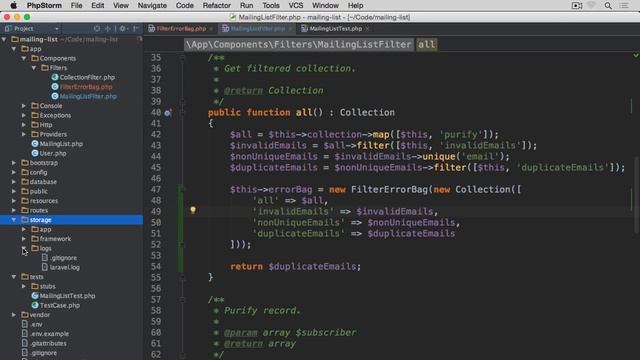Expand the Http folder
The width and height of the screenshot is (640, 360).
click(x=24, y=124)
